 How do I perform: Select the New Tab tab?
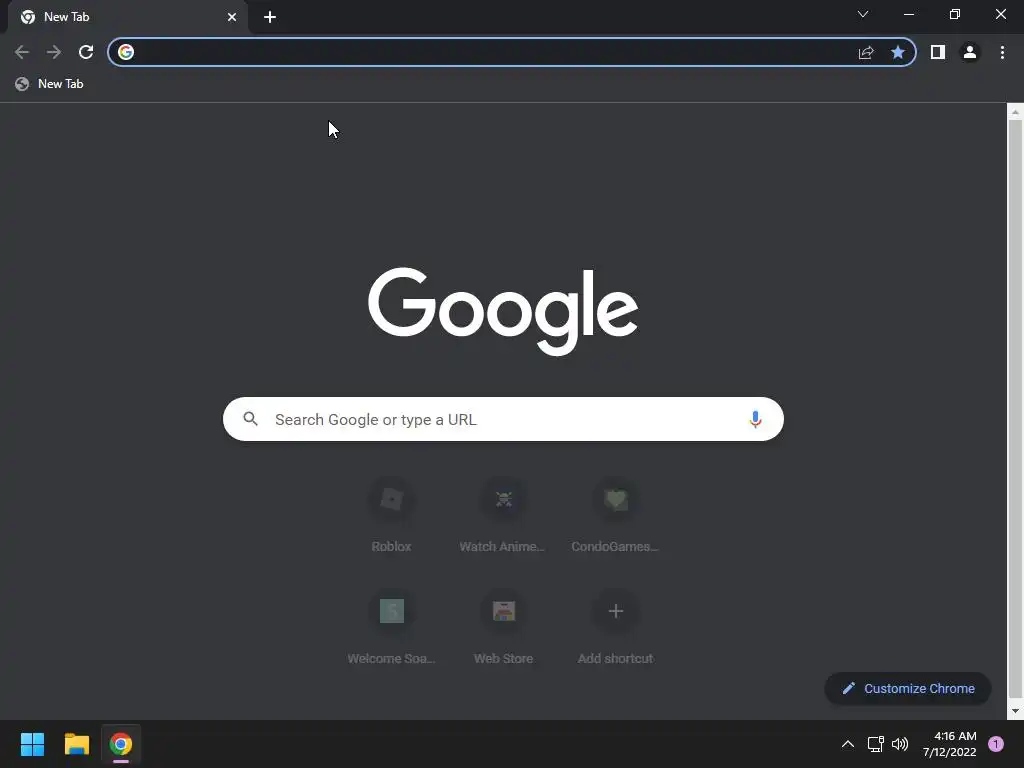(128, 17)
